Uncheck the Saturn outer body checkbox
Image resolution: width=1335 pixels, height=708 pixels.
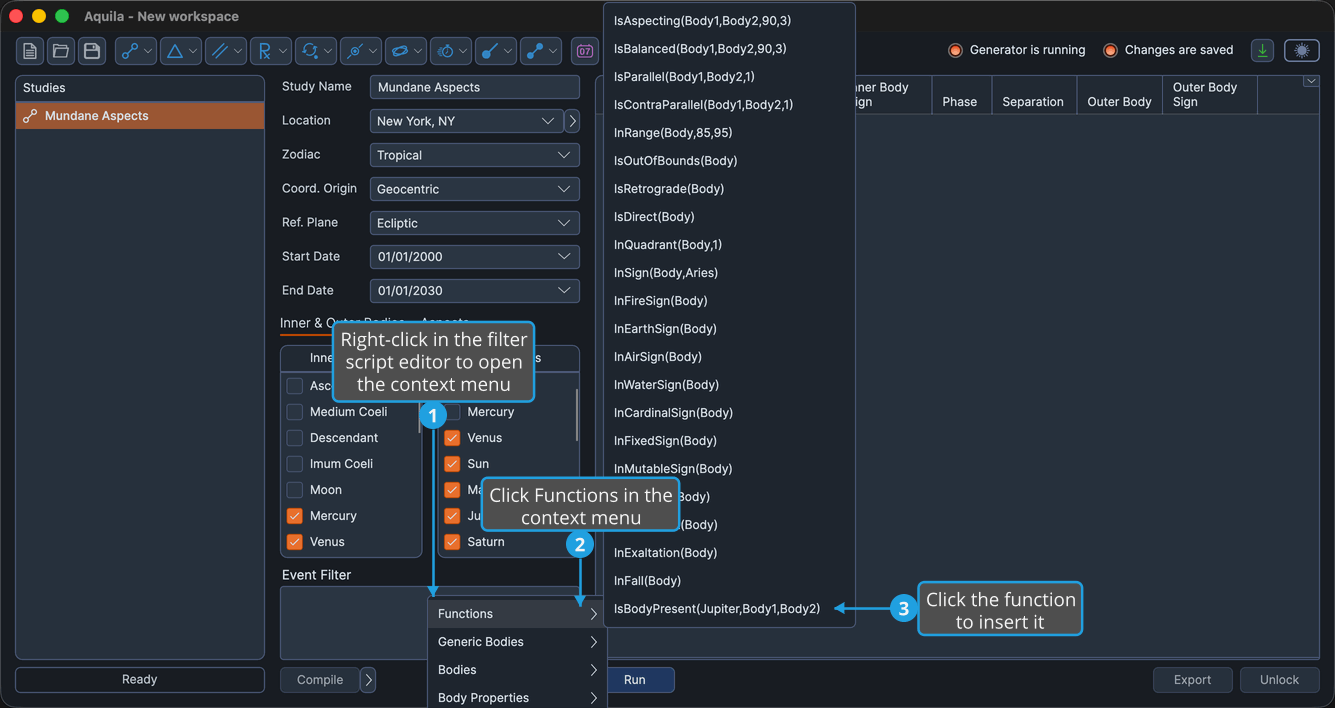coord(452,542)
